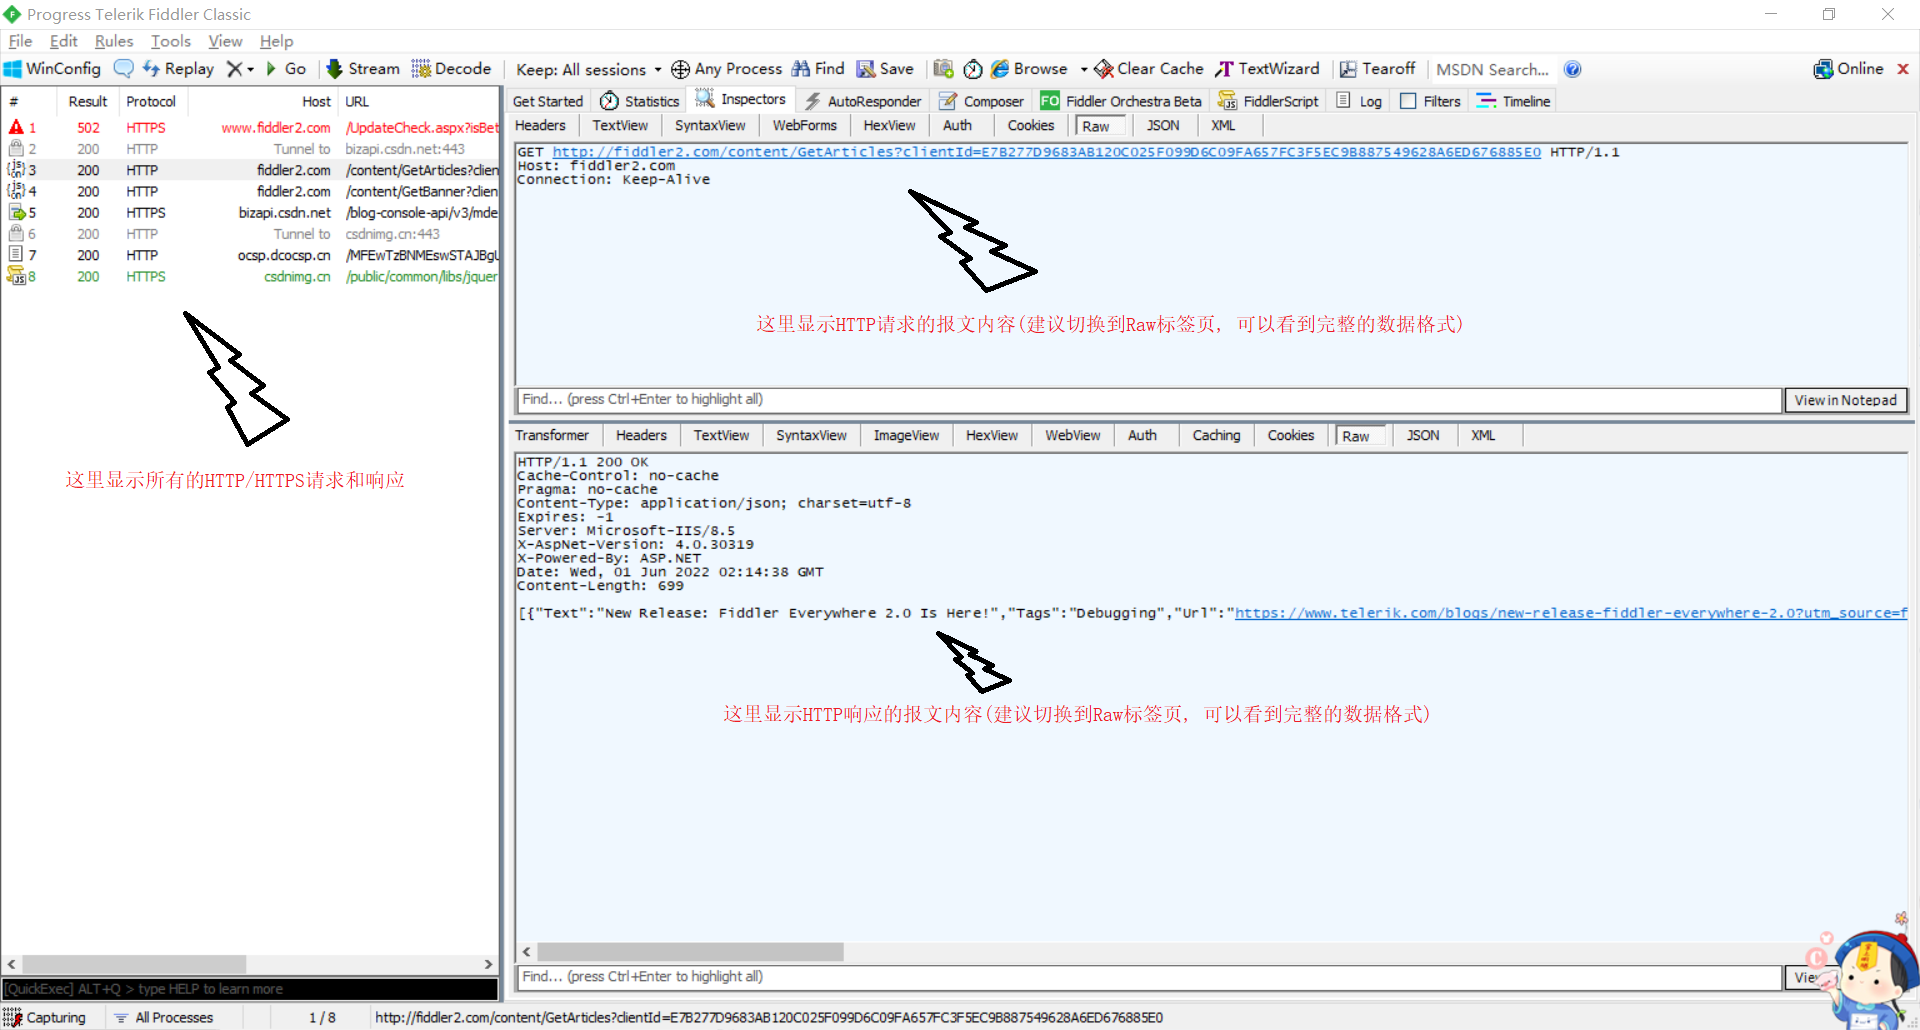Click the telerik.com blogs link in response
Image resolution: width=1920 pixels, height=1030 pixels.
pos(1570,613)
